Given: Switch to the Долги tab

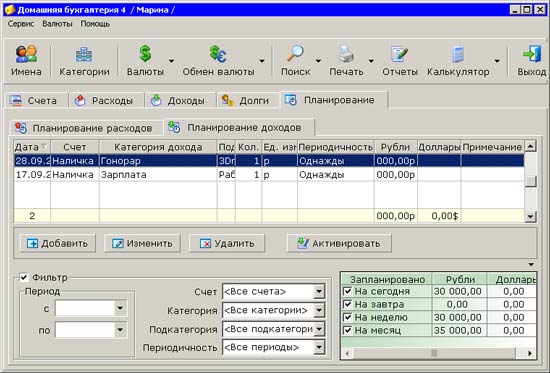Looking at the screenshot, I should coord(248,101).
